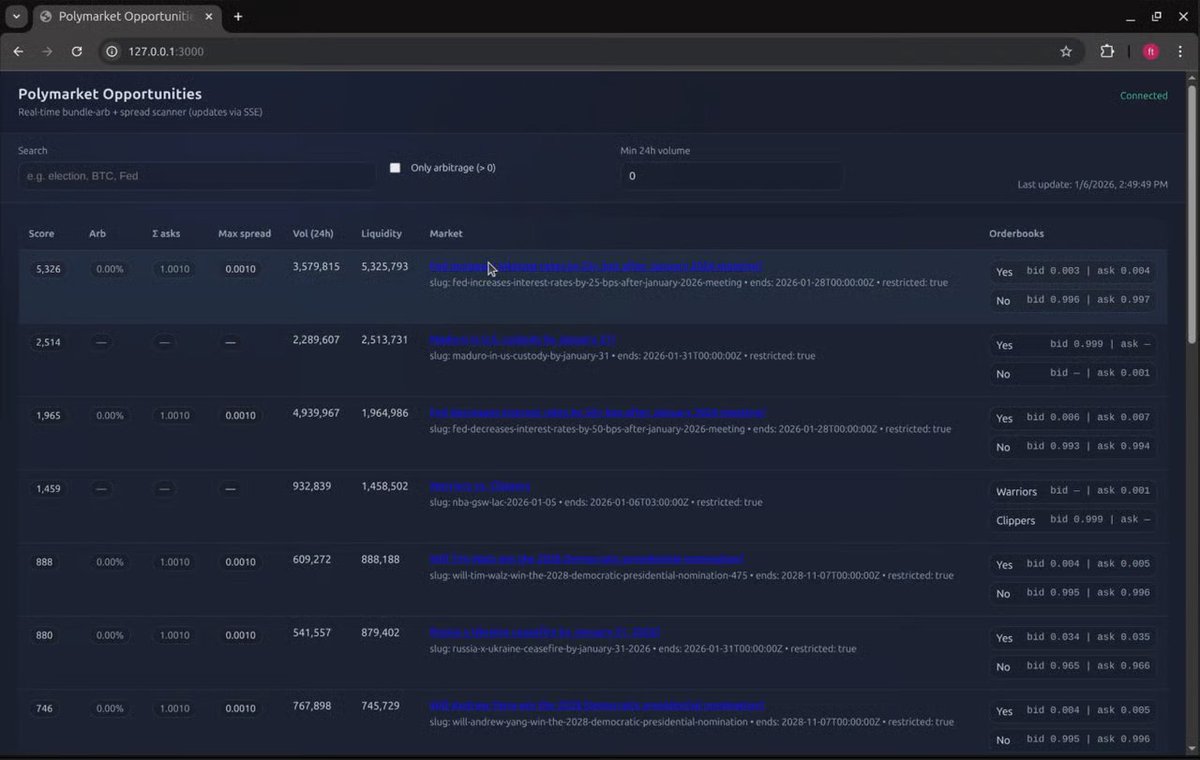Toggle the Only arbitrage checkbox
1200x760 pixels.
tap(395, 168)
